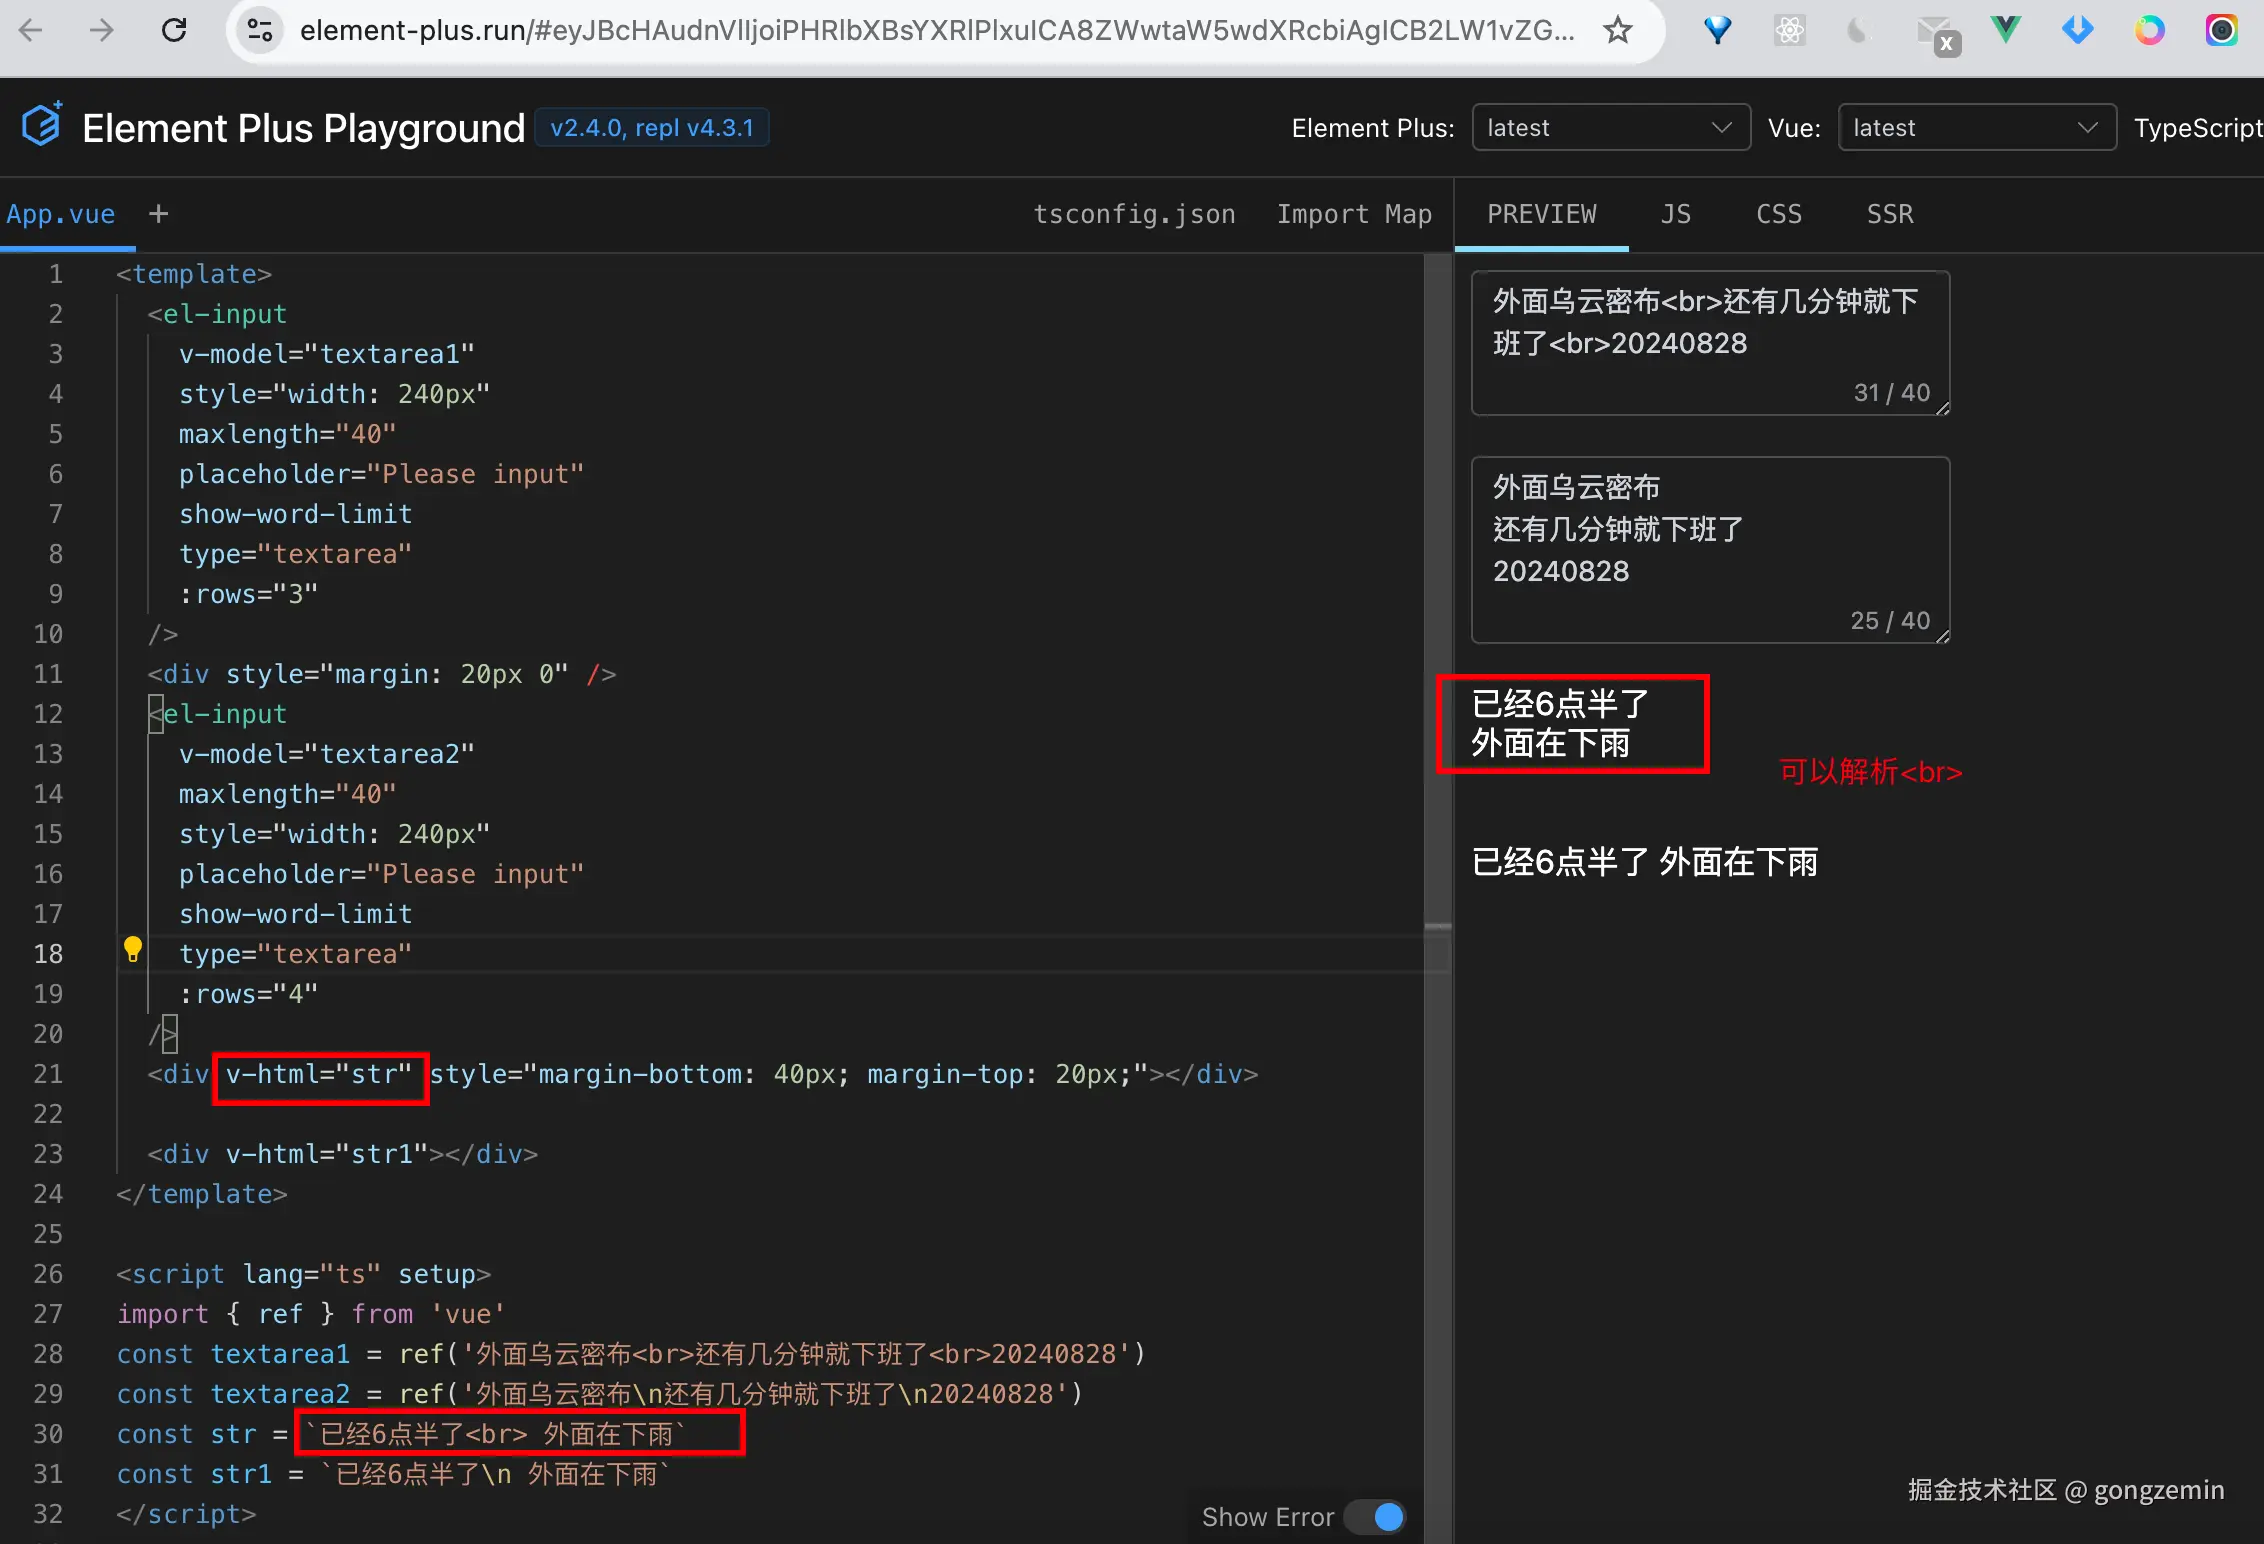Expand the Vue version dropdown
This screenshot has width=2264, height=1544.
coord(1976,128)
